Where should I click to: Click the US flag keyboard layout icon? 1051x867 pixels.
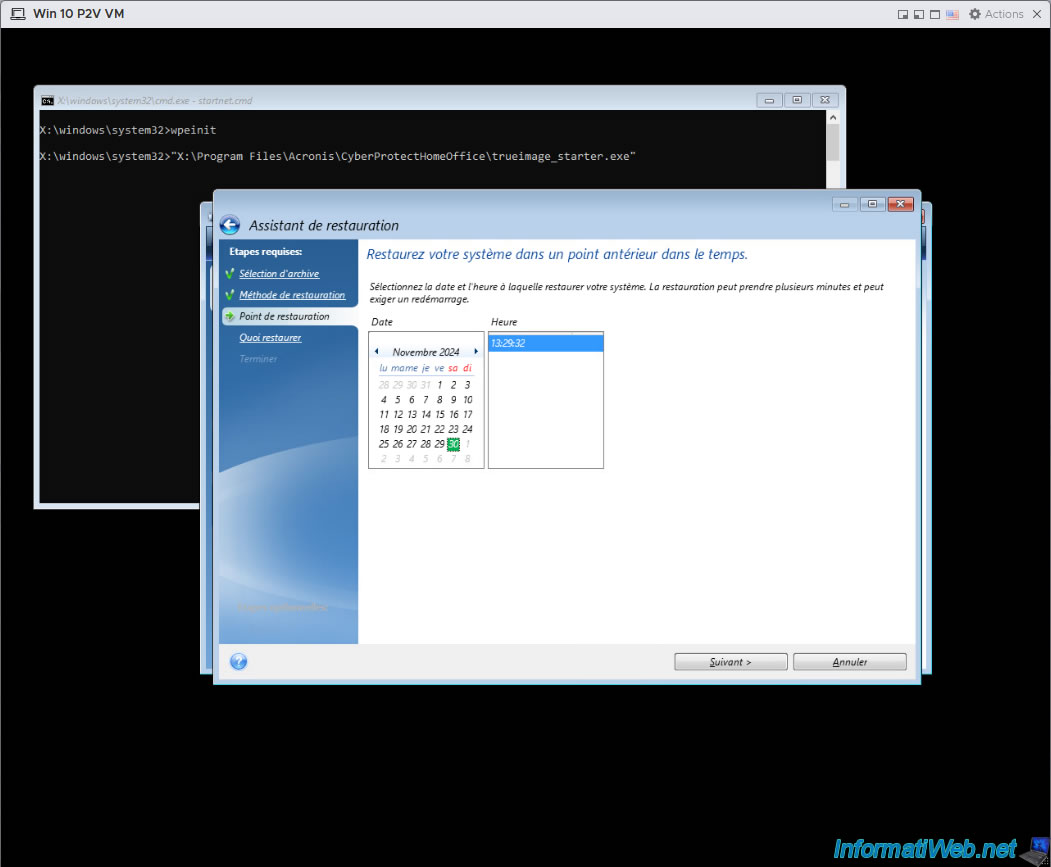[x=952, y=14]
